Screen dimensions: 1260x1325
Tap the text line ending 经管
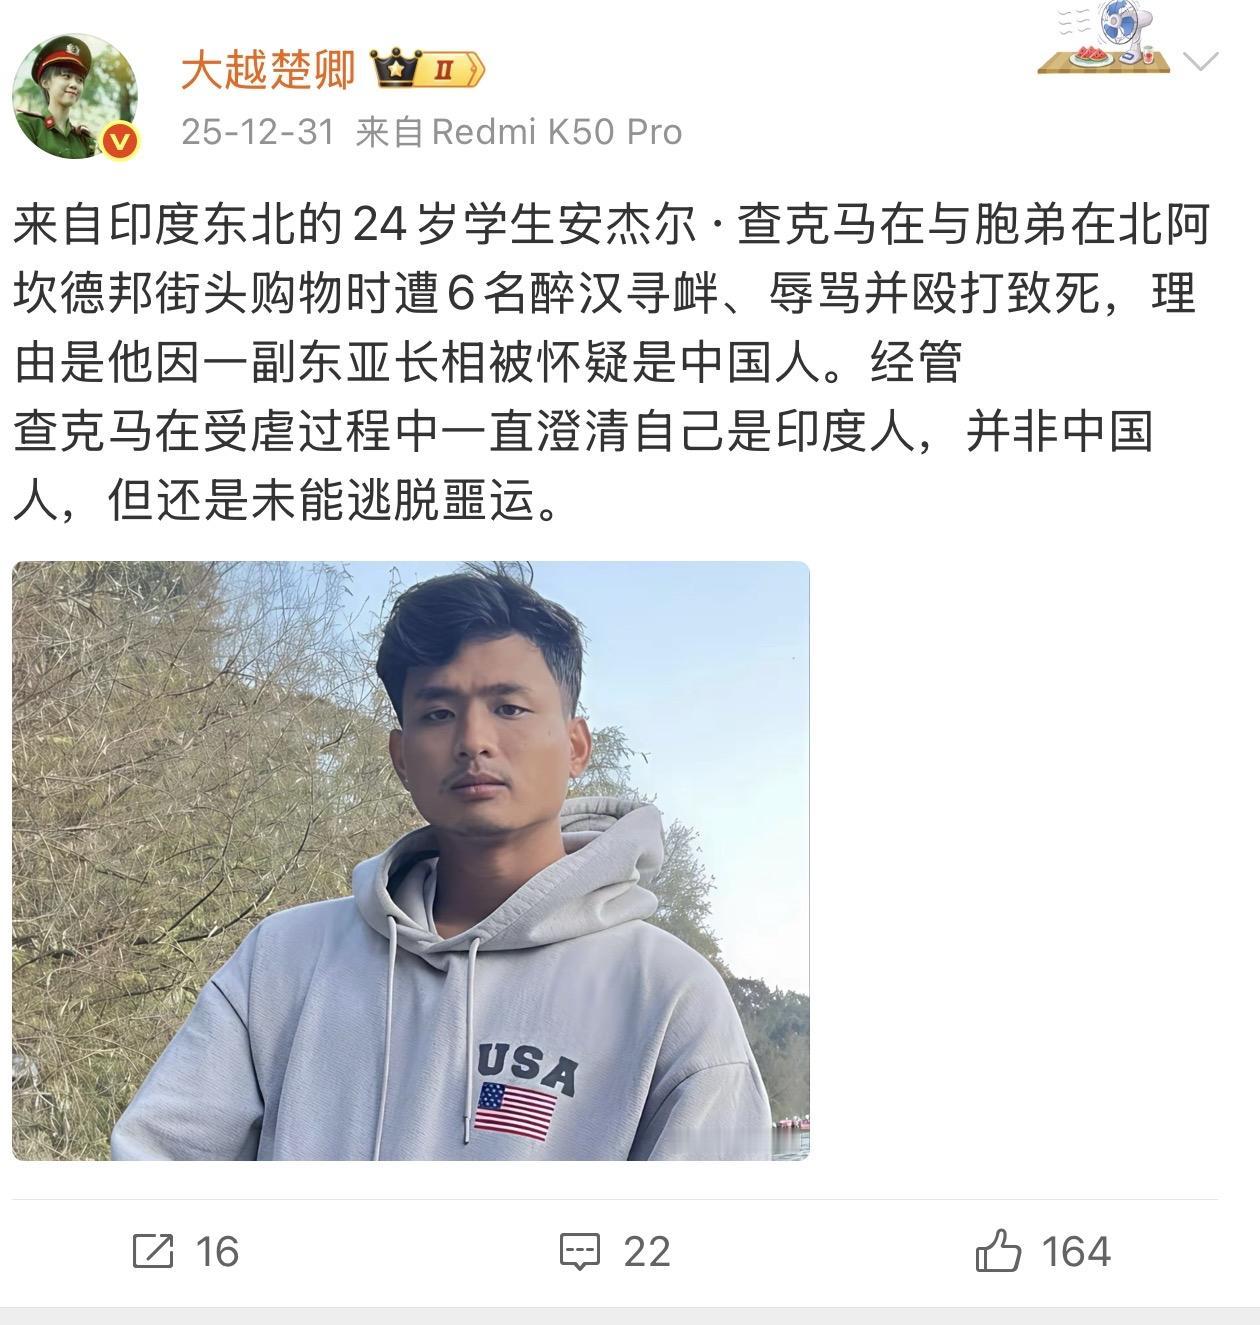[488, 363]
